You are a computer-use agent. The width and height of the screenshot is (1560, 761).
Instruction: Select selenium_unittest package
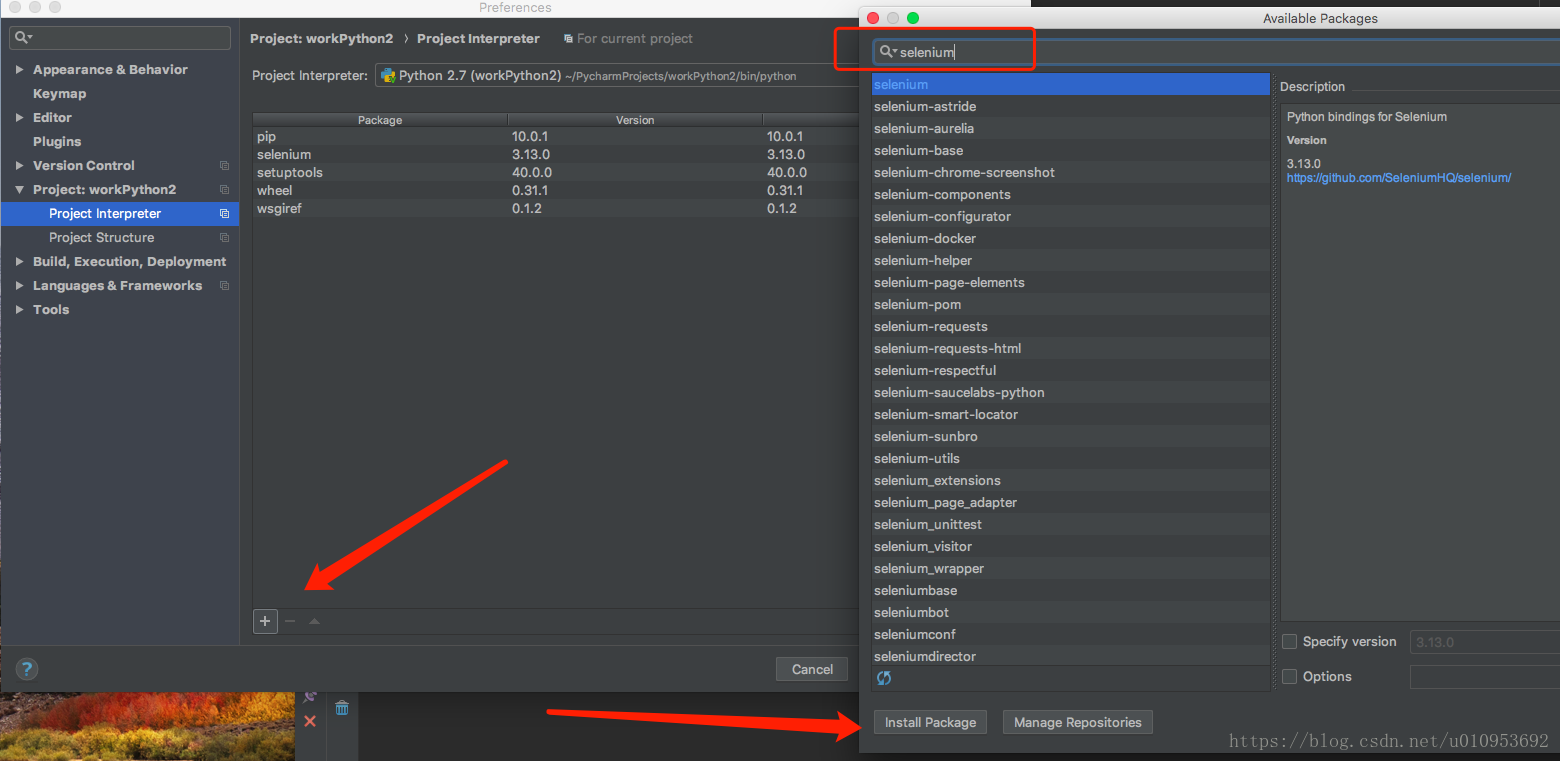click(1071, 525)
